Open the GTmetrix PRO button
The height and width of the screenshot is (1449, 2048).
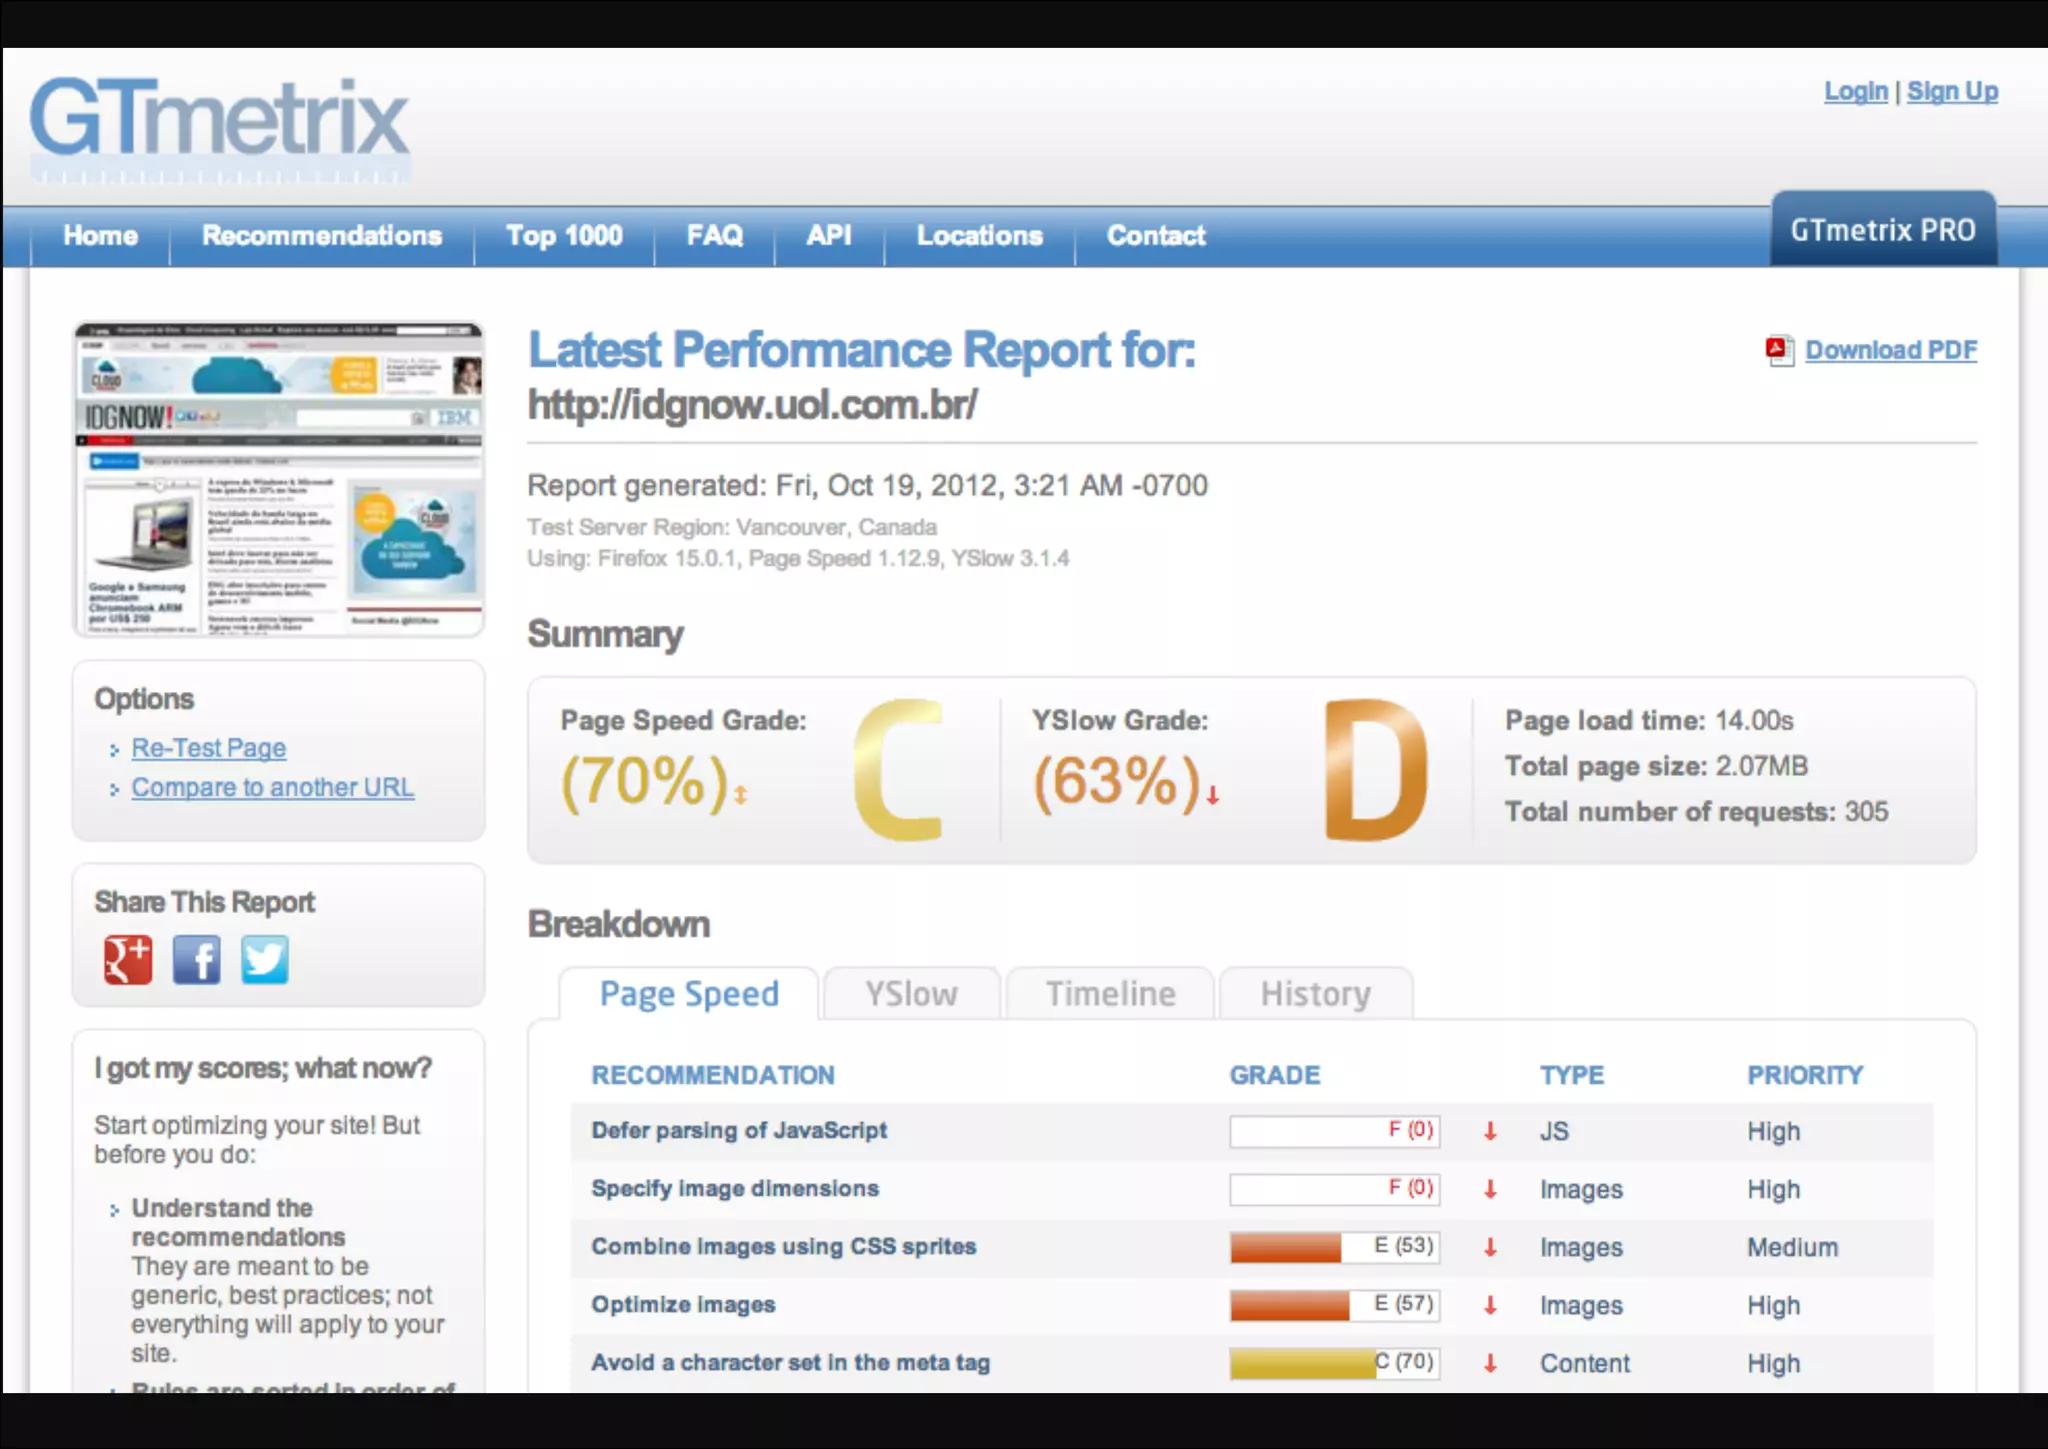click(x=1882, y=231)
